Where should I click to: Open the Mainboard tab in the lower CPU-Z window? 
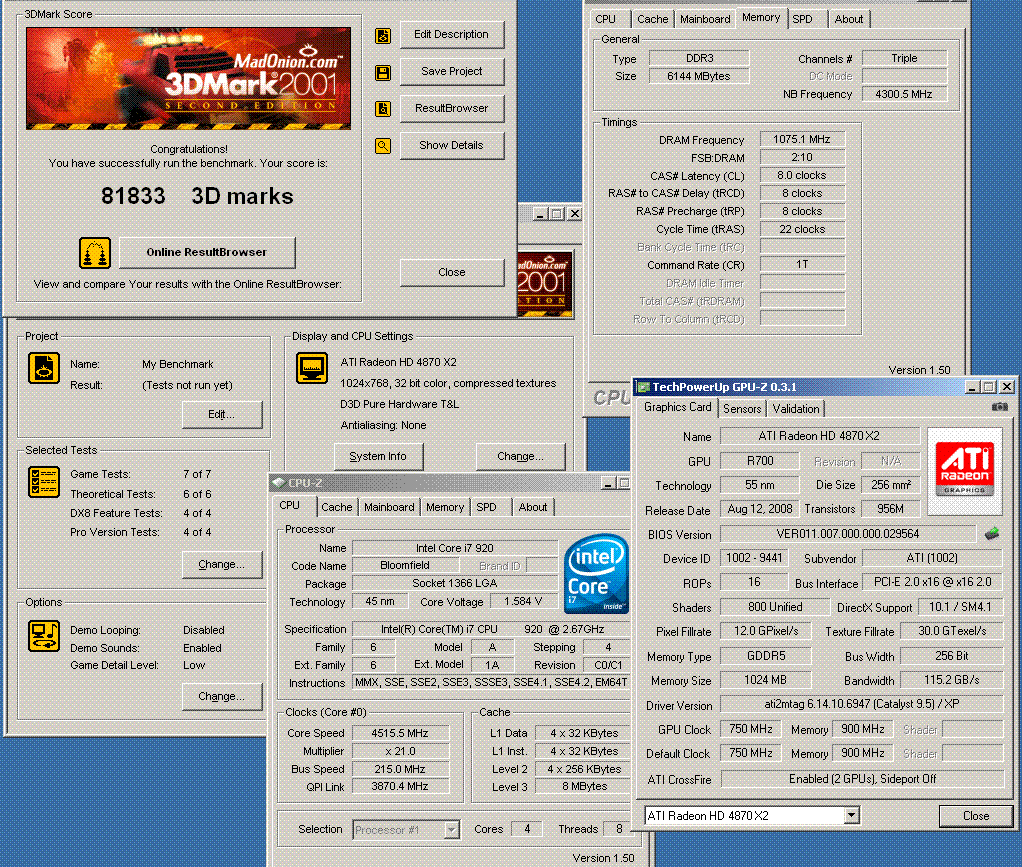(389, 507)
